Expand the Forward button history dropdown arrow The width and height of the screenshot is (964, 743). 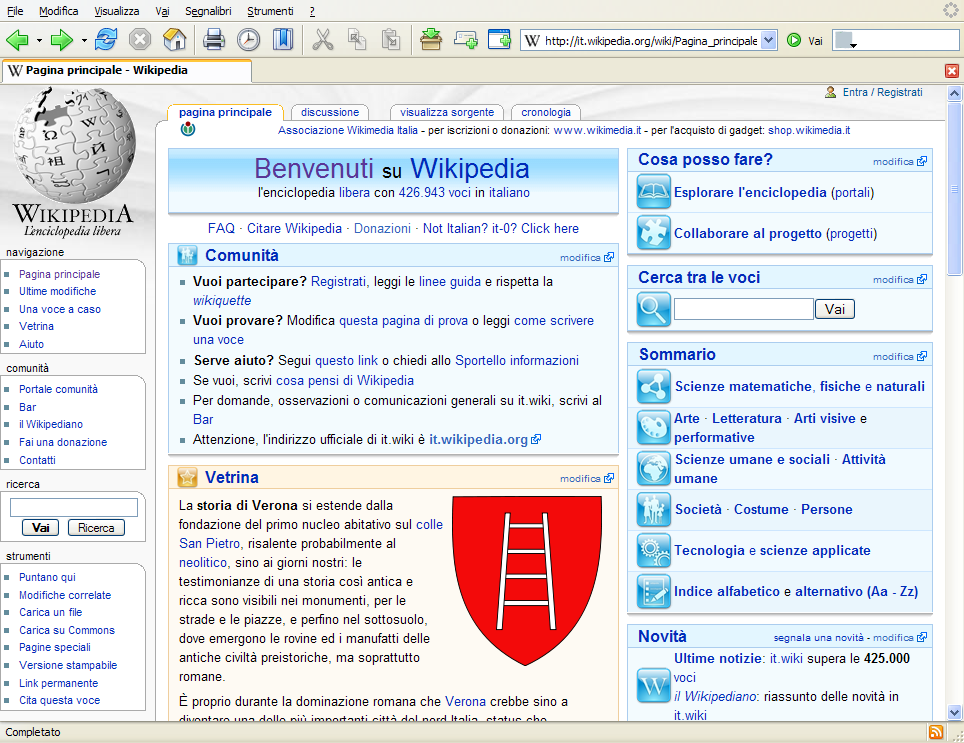point(84,41)
